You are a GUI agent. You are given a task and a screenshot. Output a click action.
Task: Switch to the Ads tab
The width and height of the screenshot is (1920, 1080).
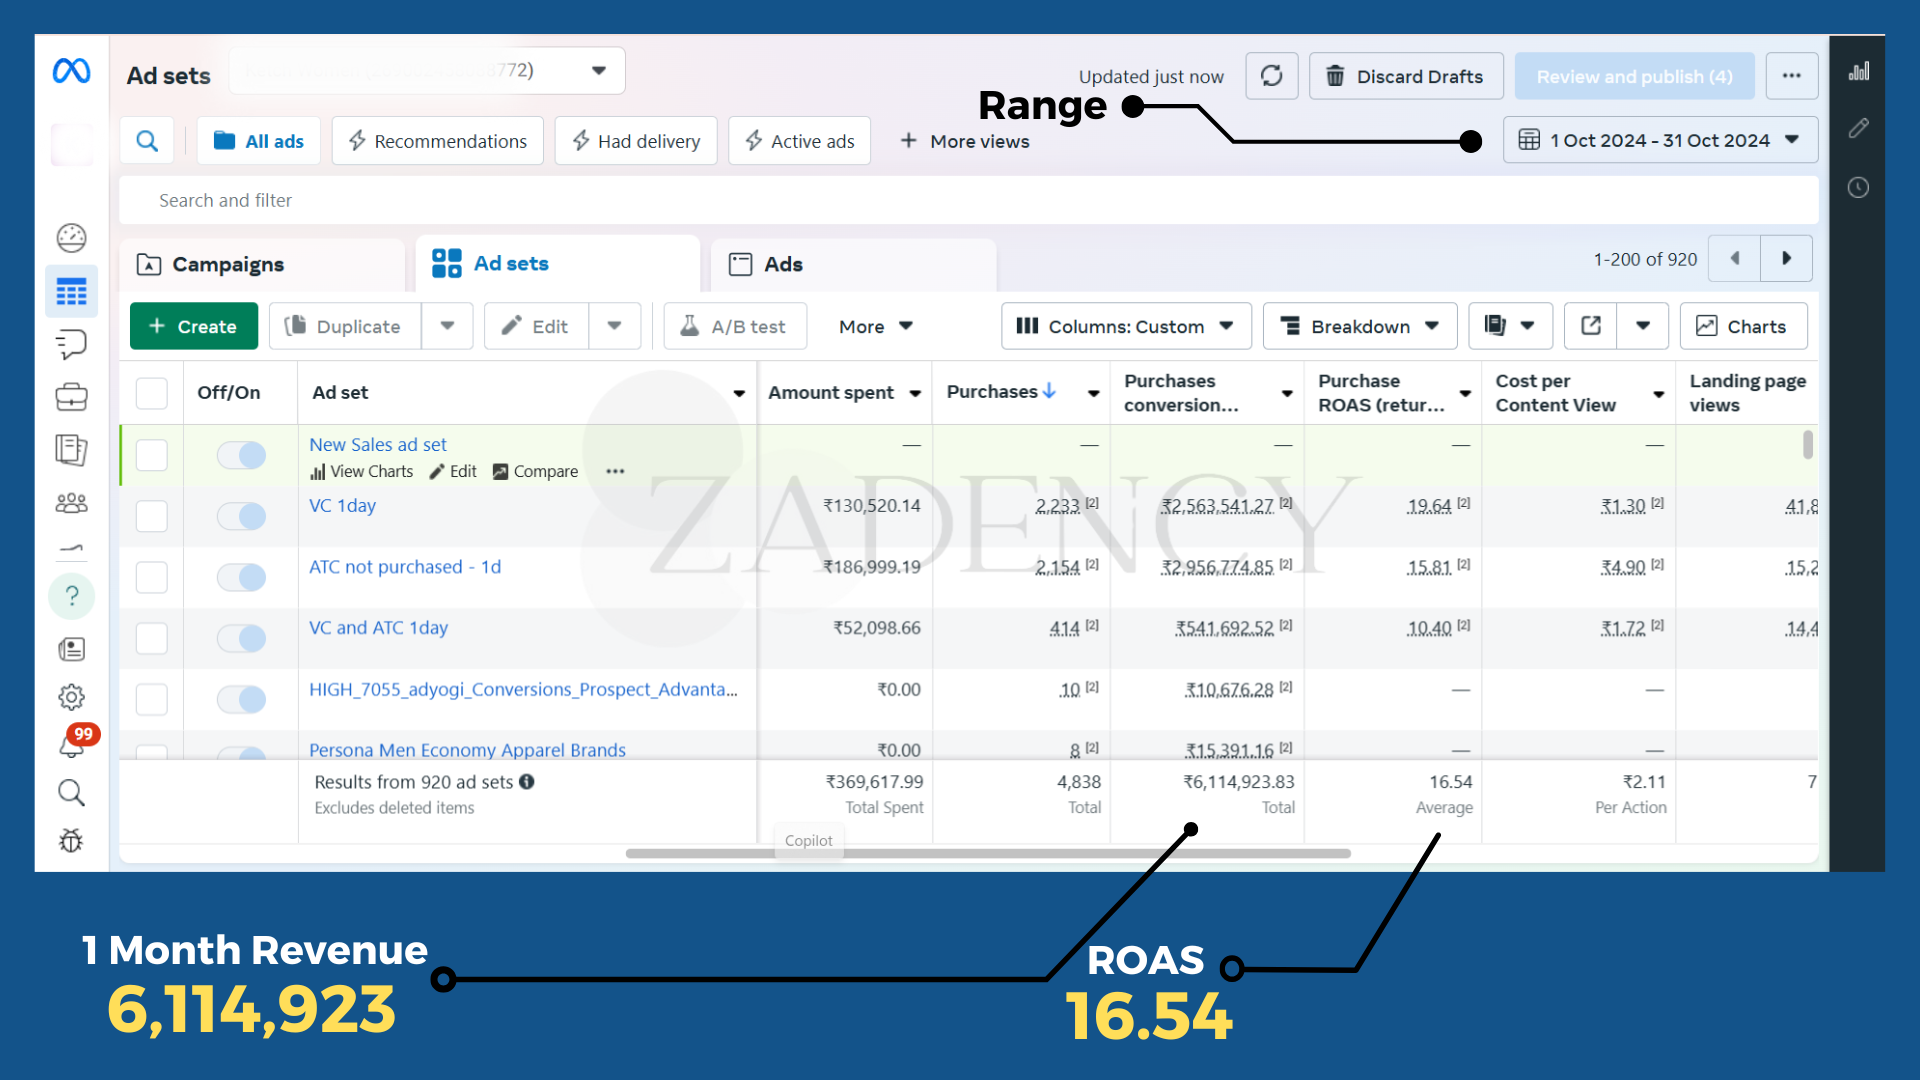(783, 264)
